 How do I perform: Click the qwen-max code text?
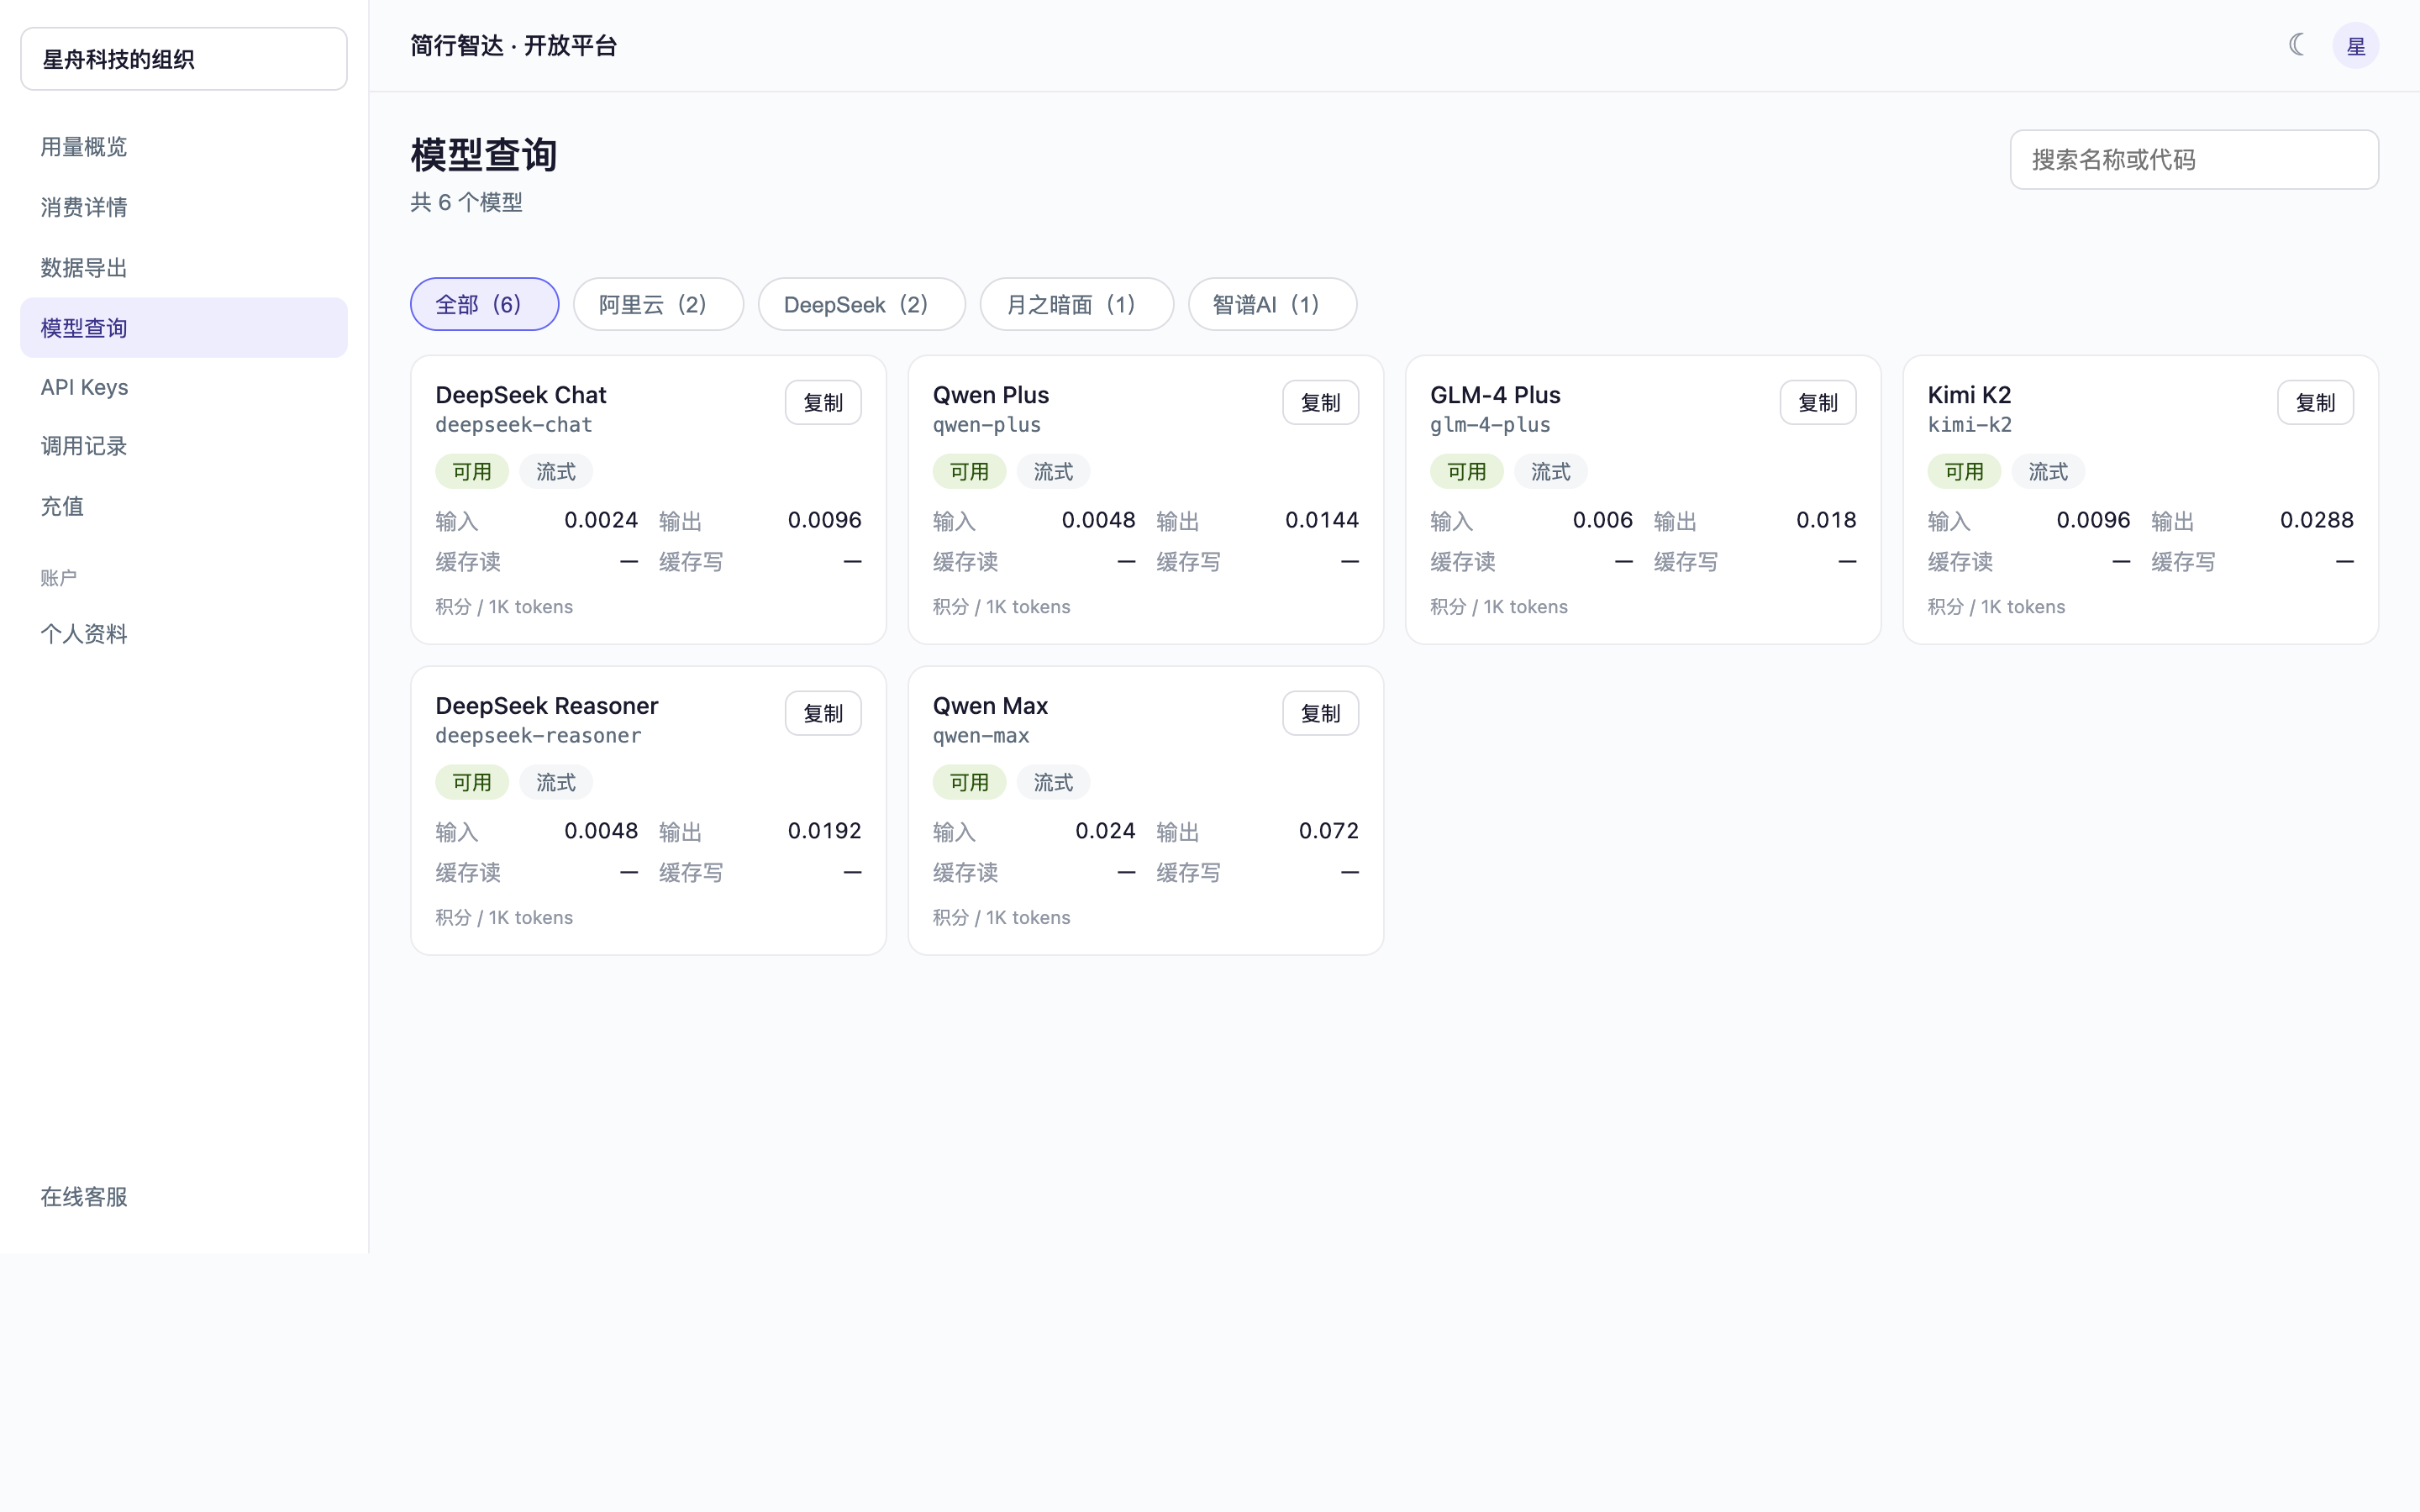coord(981,736)
